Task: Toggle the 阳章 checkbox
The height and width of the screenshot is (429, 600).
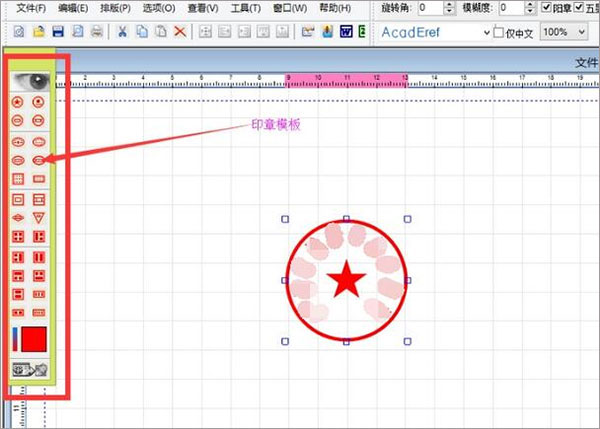Action: coord(546,7)
